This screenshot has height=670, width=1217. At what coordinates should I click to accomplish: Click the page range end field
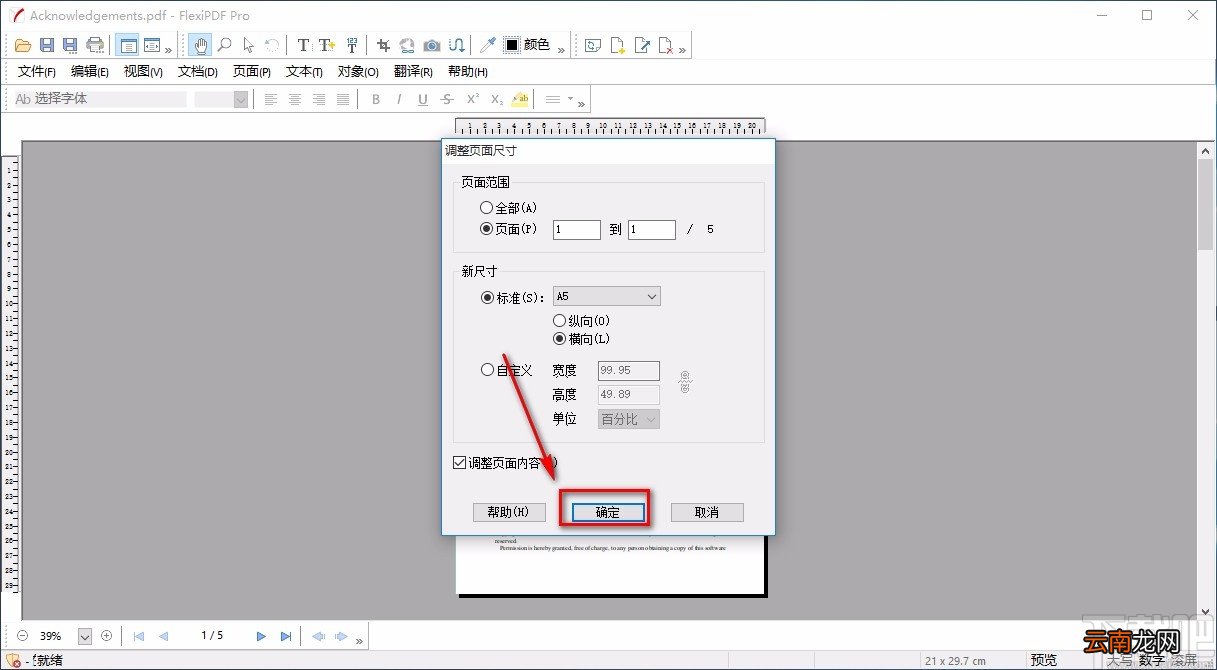click(x=652, y=229)
